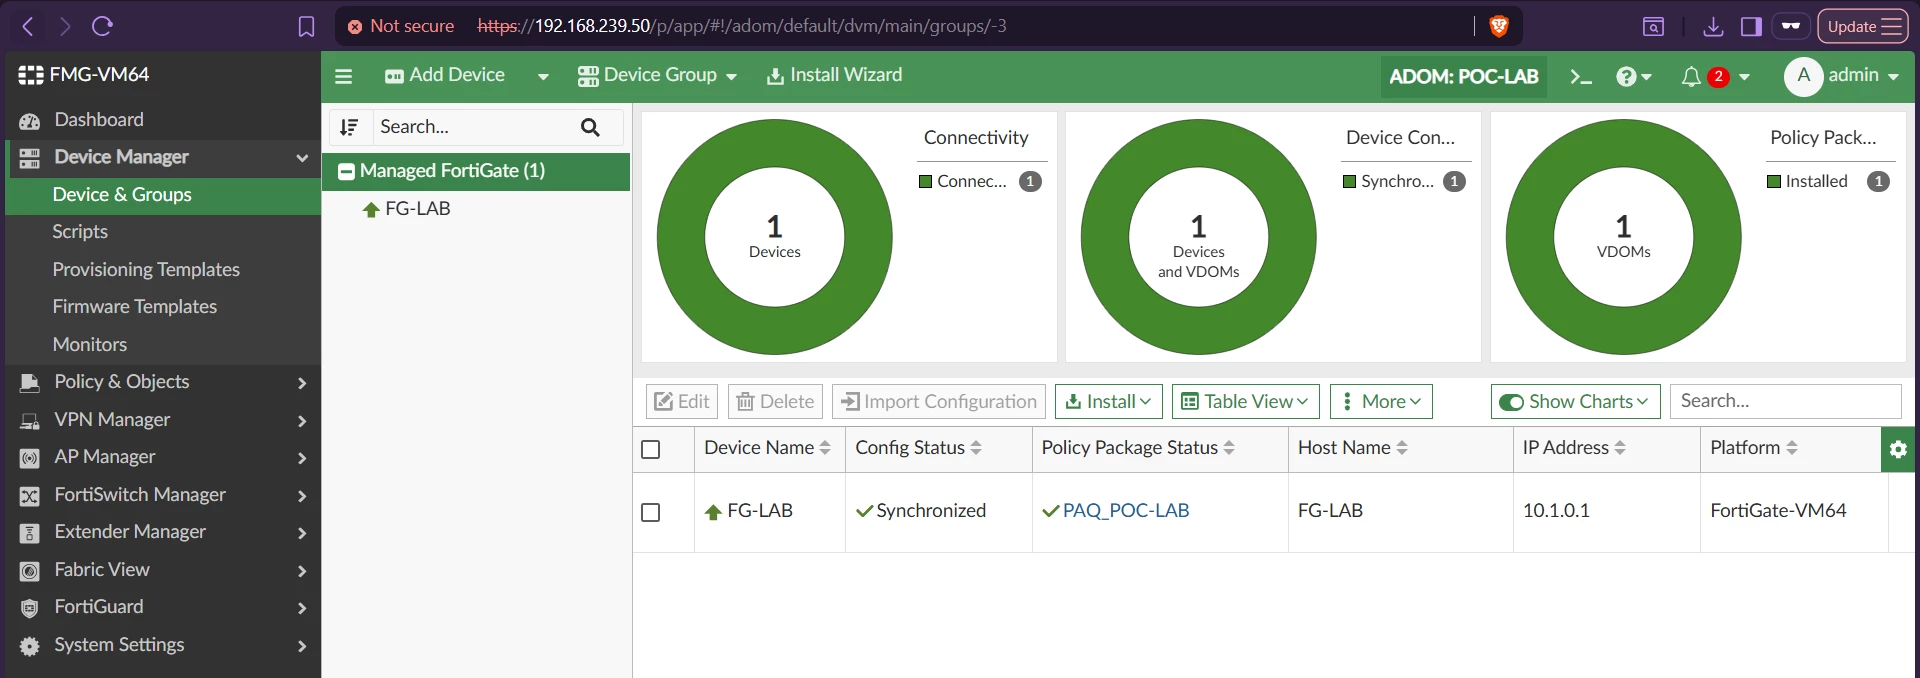Tick the select-all checkbox in table header
Image resolution: width=1920 pixels, height=678 pixels.
[x=651, y=449]
